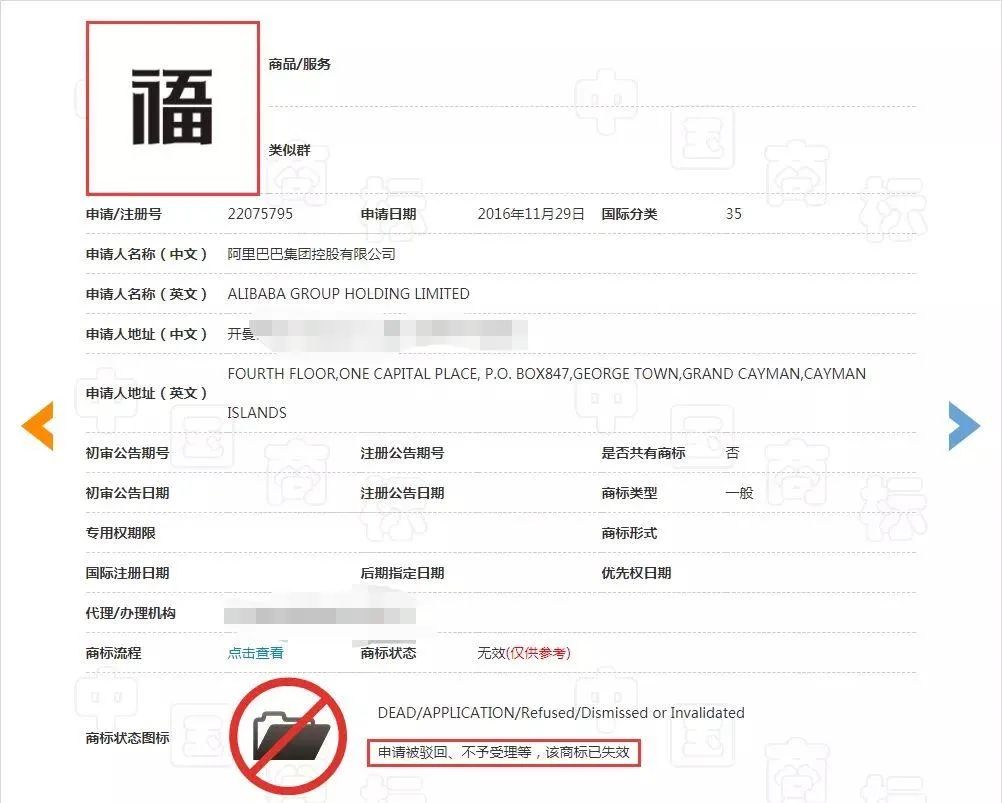The image size is (1002, 803).
Task: Select ALIBABA GROUP HOLDING LIMITED text
Action: [x=348, y=294]
